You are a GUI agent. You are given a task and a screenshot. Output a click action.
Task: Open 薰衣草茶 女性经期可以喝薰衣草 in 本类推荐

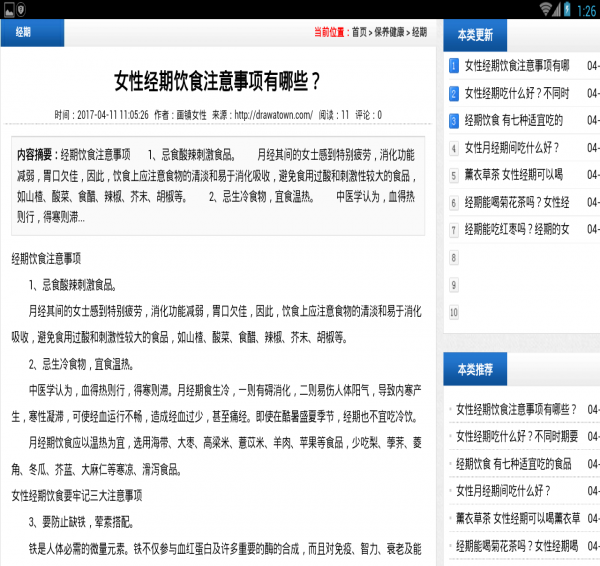point(518,519)
